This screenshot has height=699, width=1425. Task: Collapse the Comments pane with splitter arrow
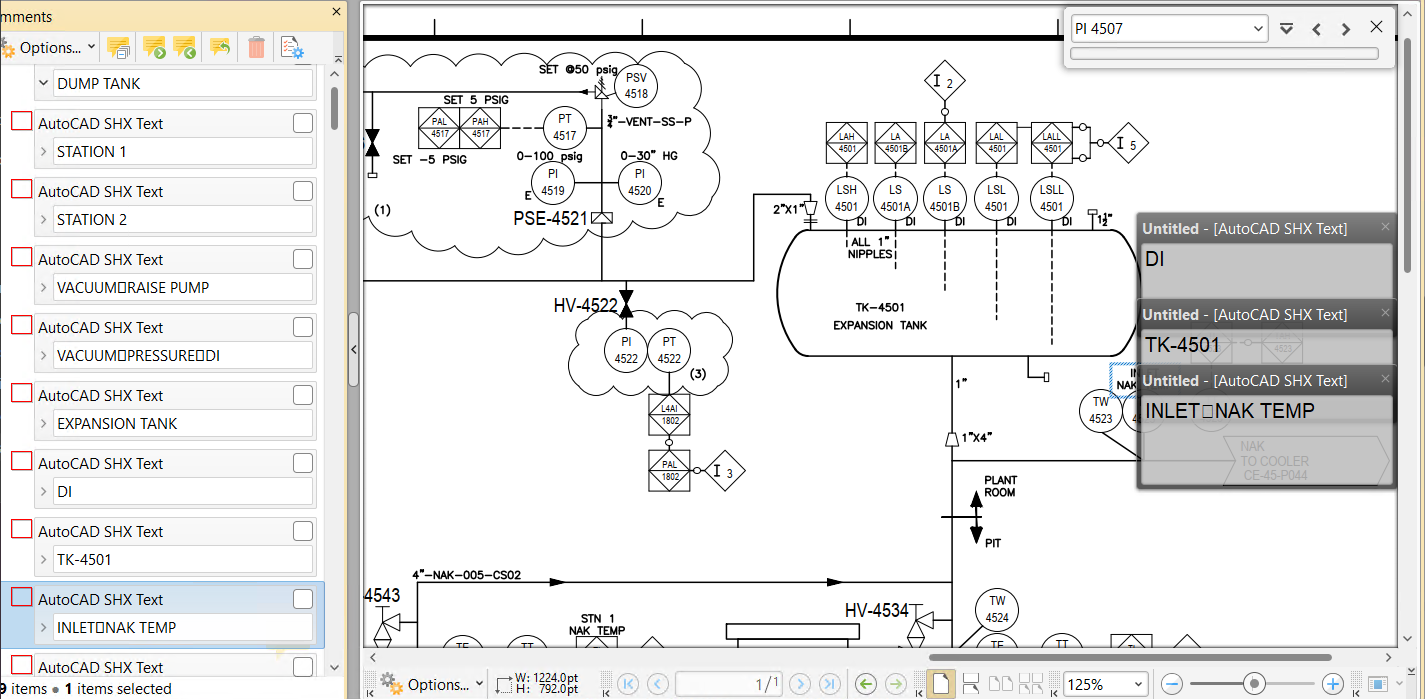tap(353, 349)
